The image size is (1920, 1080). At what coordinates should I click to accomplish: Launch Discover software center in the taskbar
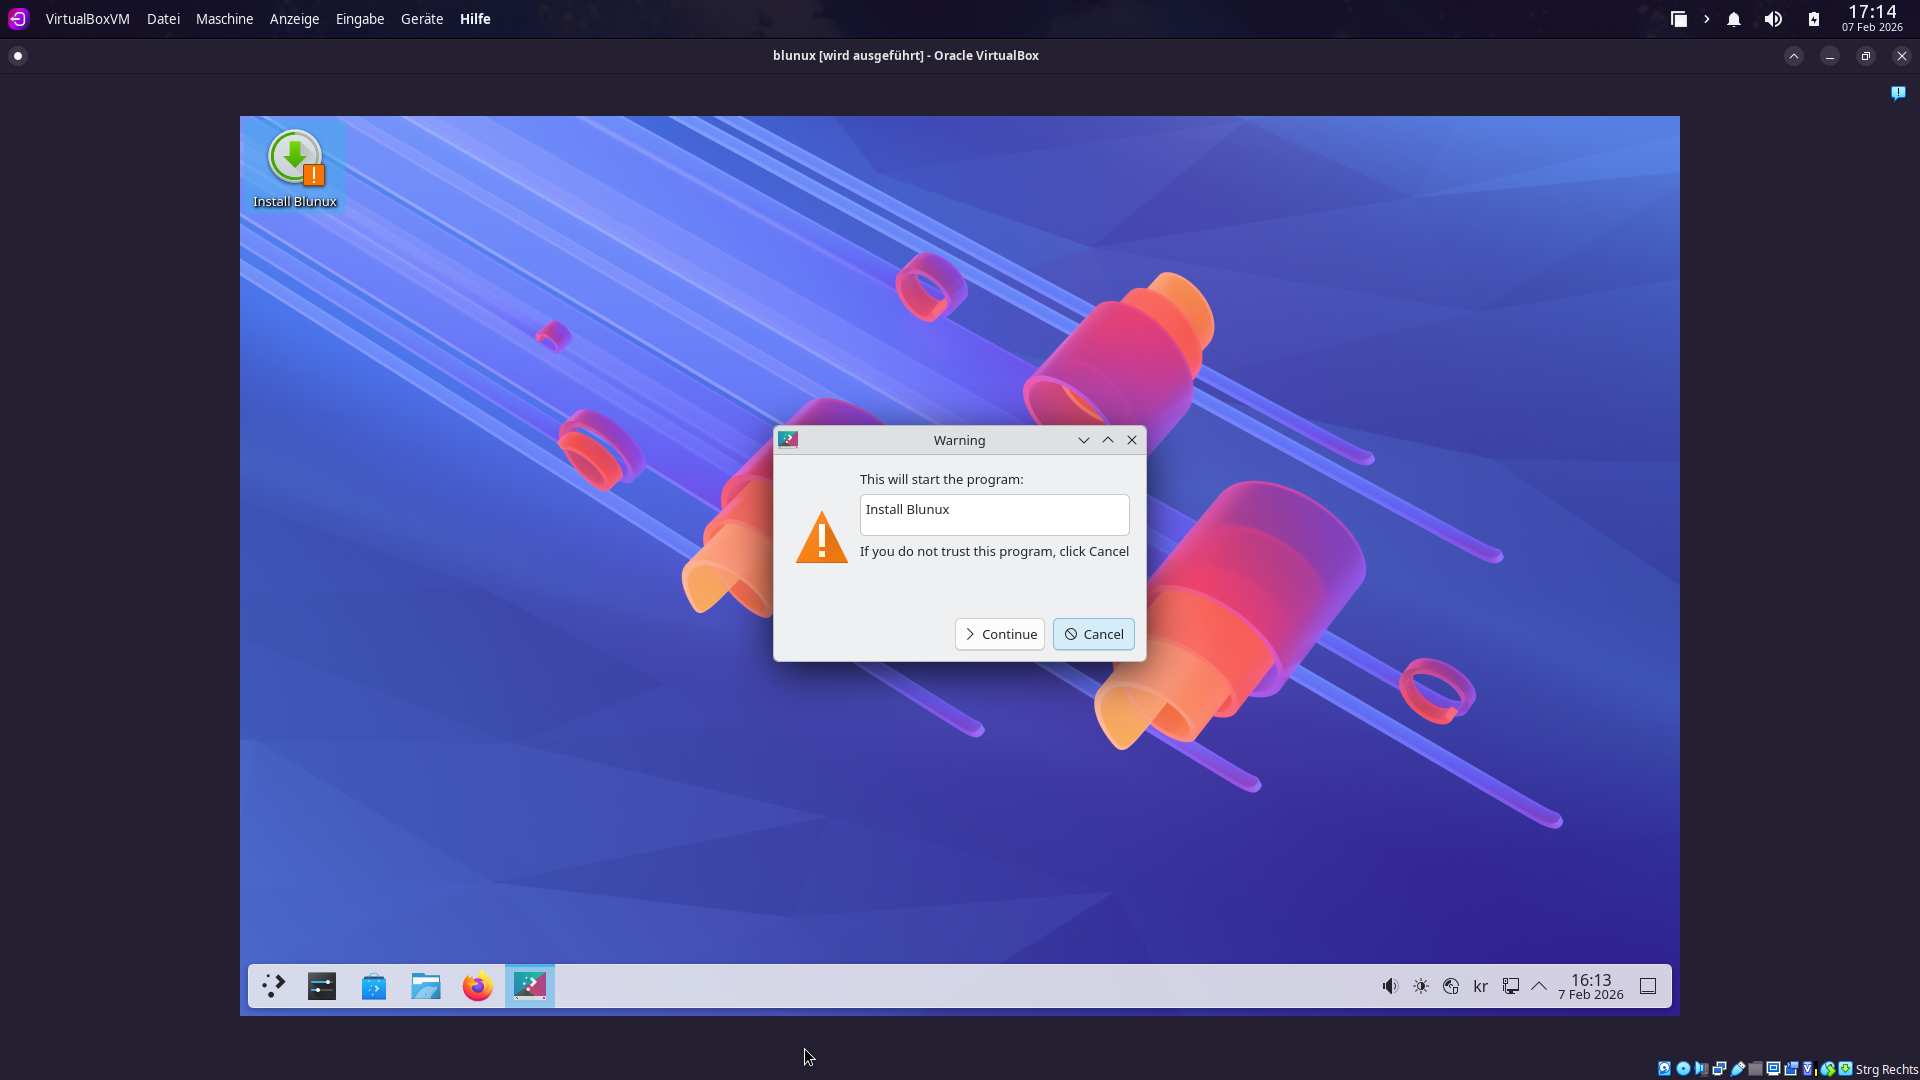click(374, 987)
